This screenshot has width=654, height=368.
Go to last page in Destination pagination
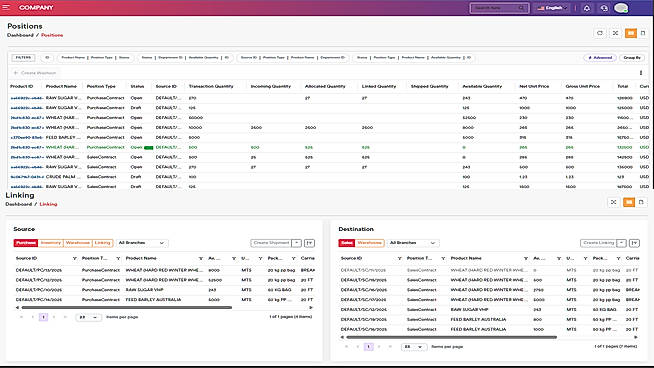[390, 347]
